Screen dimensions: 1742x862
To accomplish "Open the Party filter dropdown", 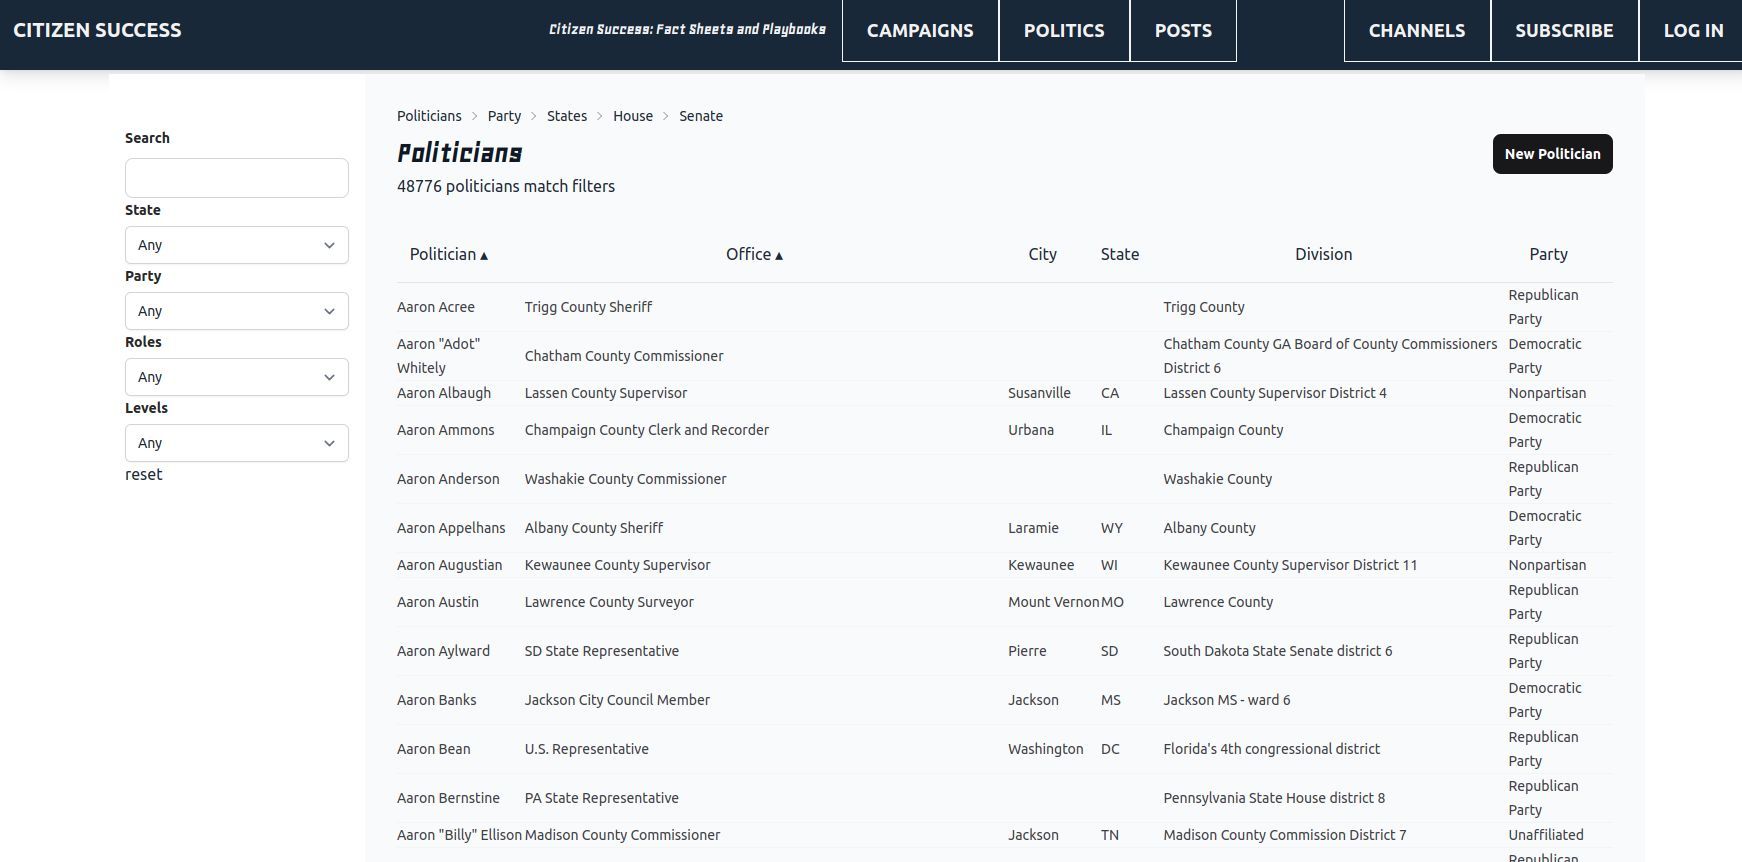I will tap(236, 311).
